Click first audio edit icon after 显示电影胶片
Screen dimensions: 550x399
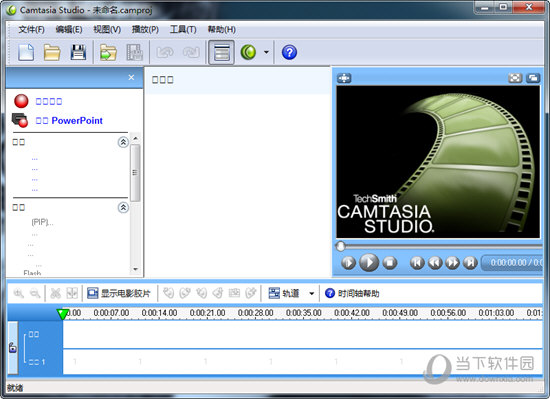pos(168,293)
